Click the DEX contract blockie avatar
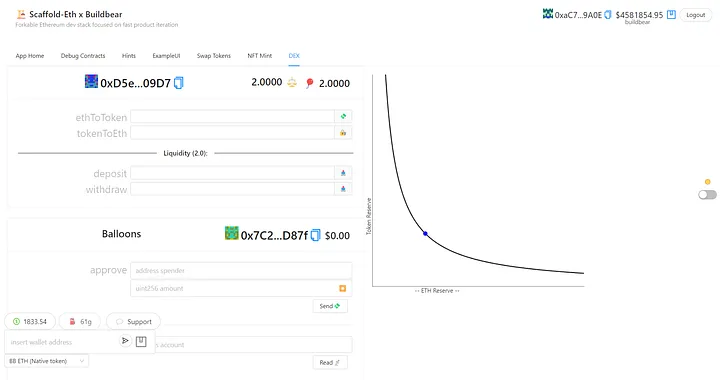The image size is (720, 380). pos(91,82)
